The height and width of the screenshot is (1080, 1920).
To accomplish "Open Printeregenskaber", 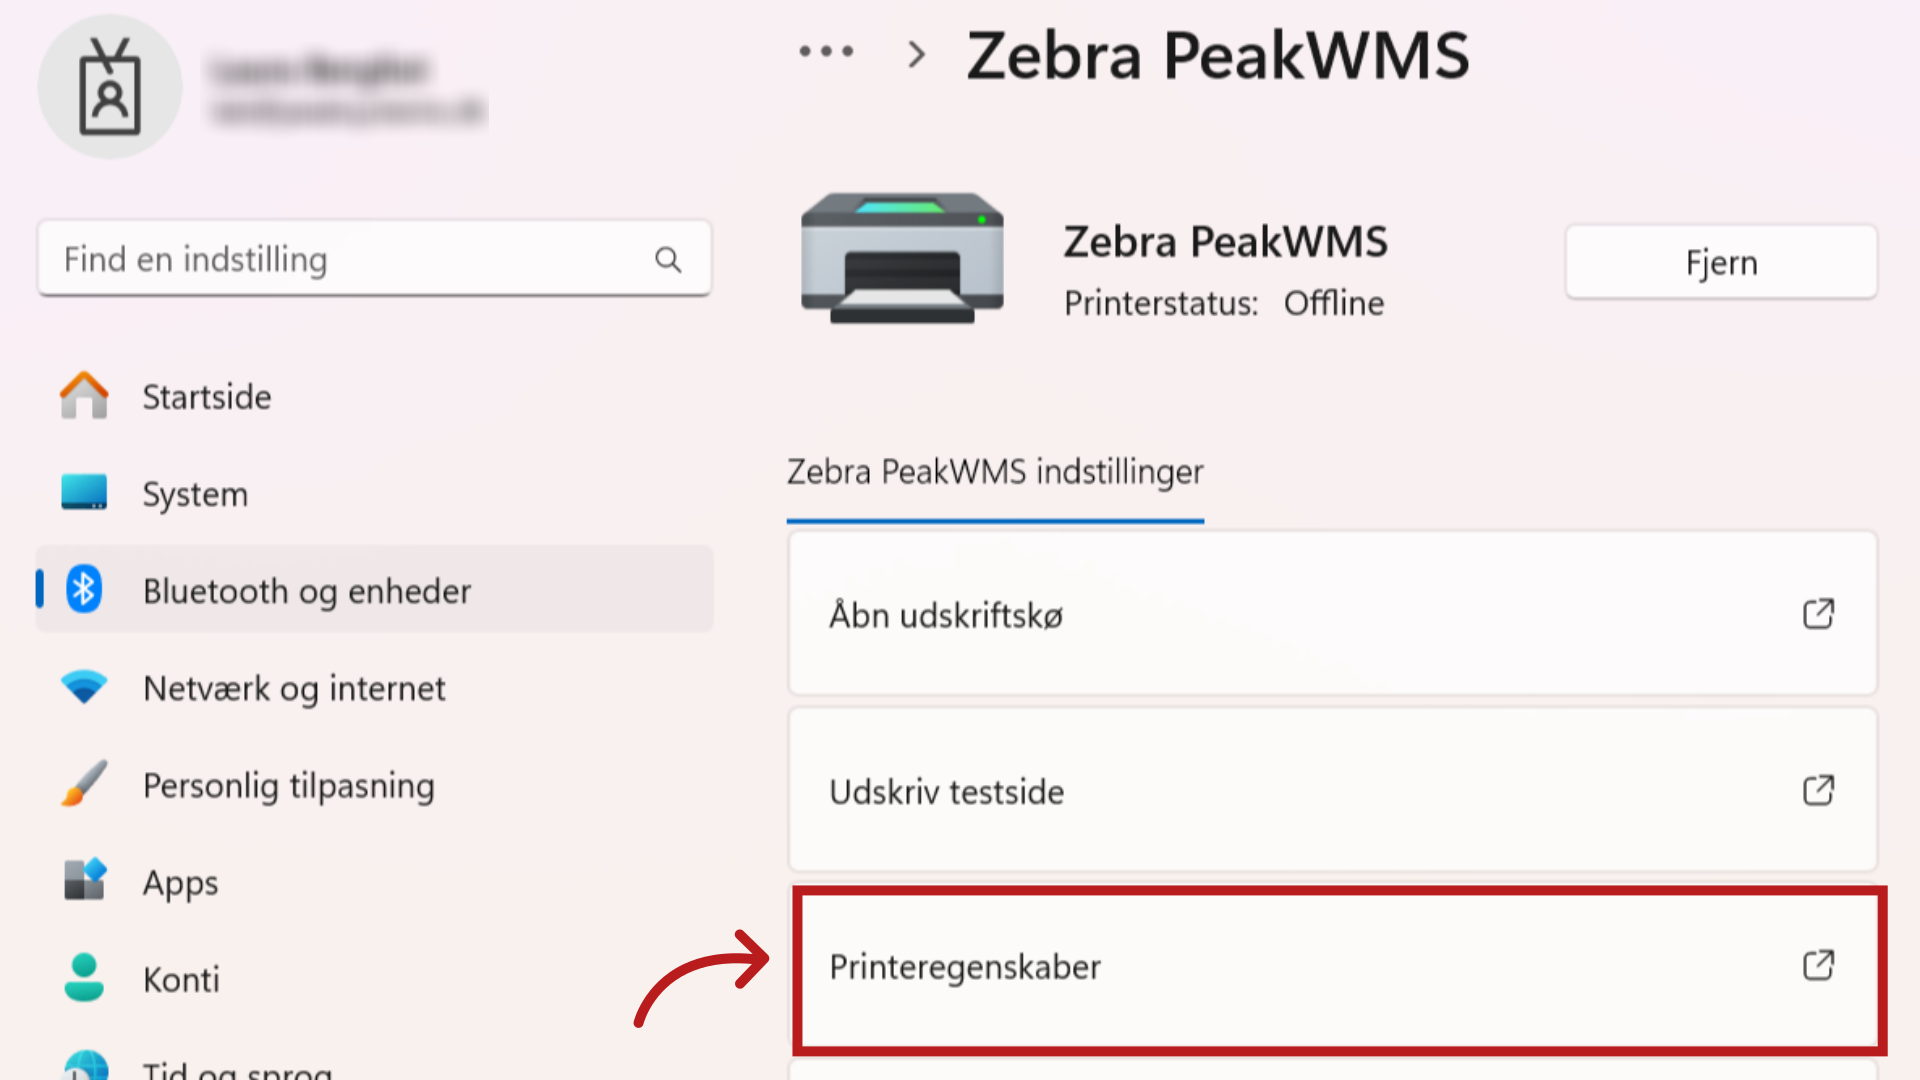I will pos(1340,969).
